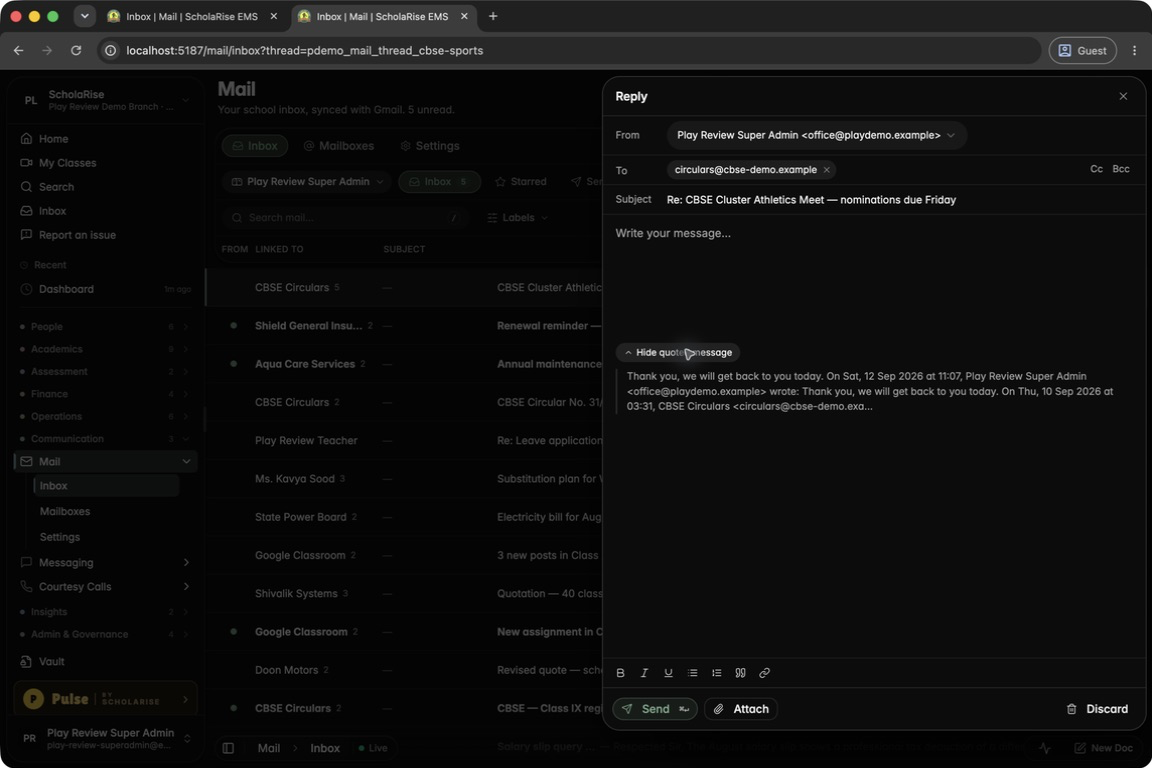Add Cc recipients

[x=1096, y=169]
